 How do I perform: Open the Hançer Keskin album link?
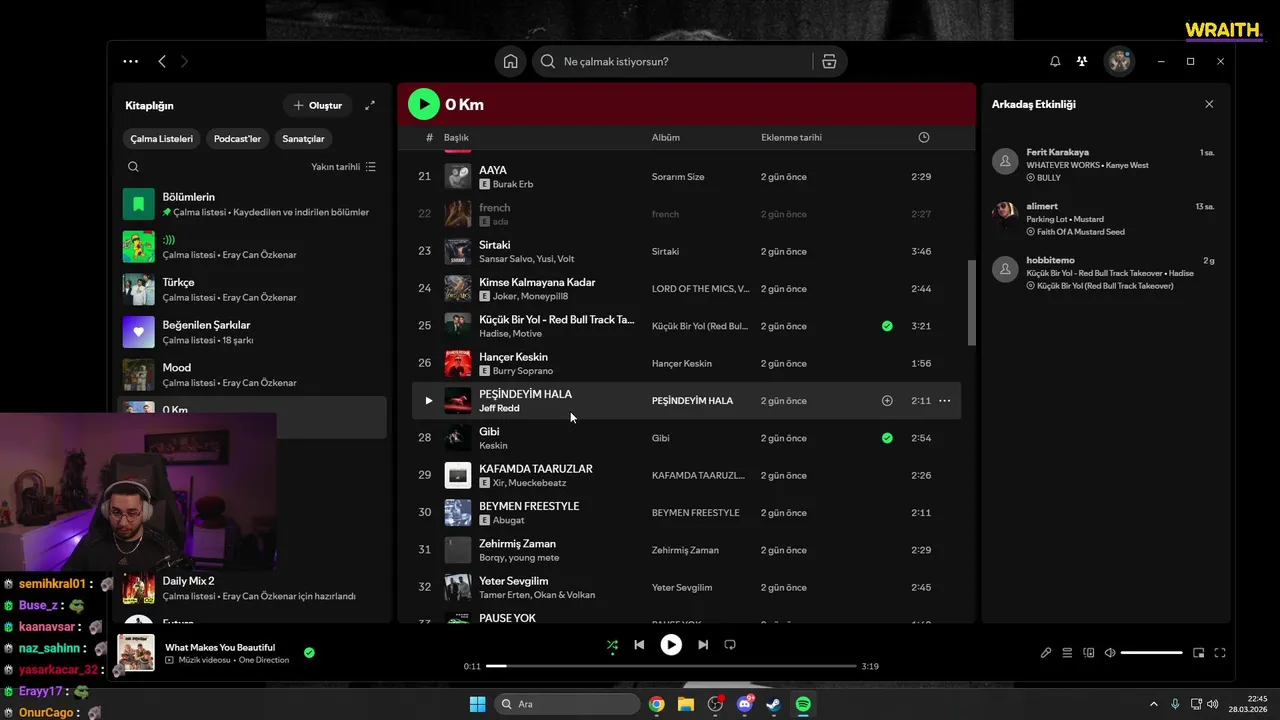pyautogui.click(x=682, y=364)
